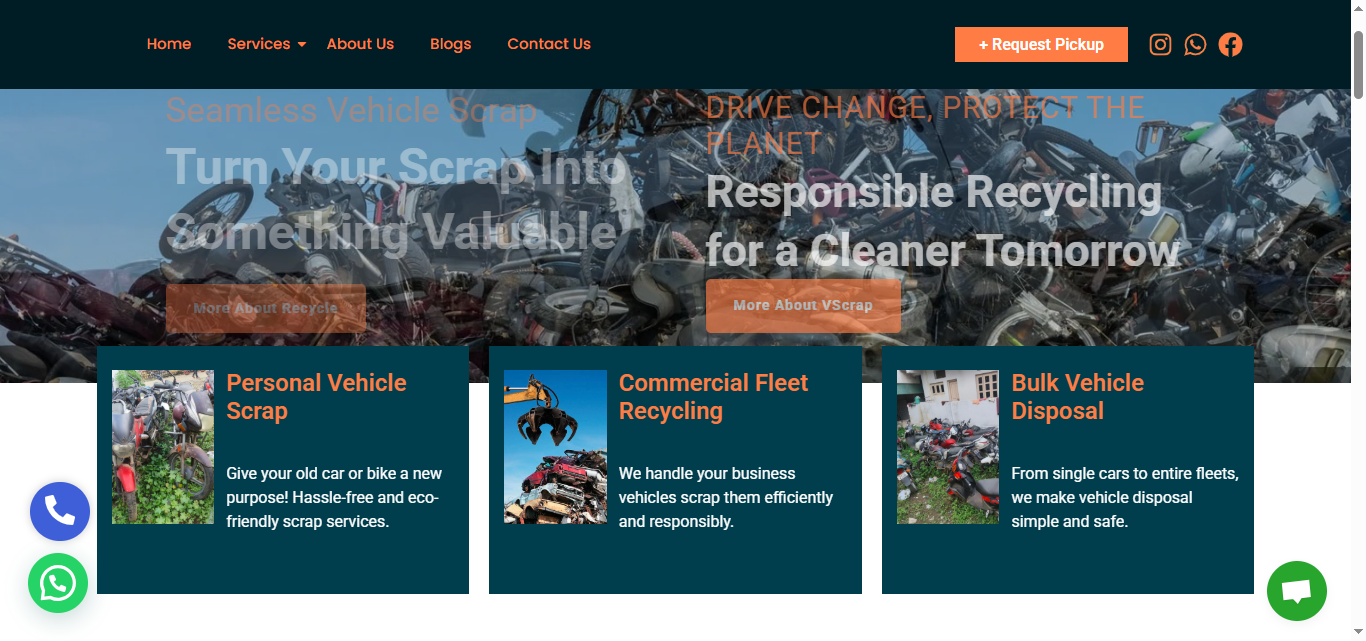Viewport: 1366px width, 641px height.
Task: Select the Commercial Fleet Recycling crane image
Action: click(555, 447)
